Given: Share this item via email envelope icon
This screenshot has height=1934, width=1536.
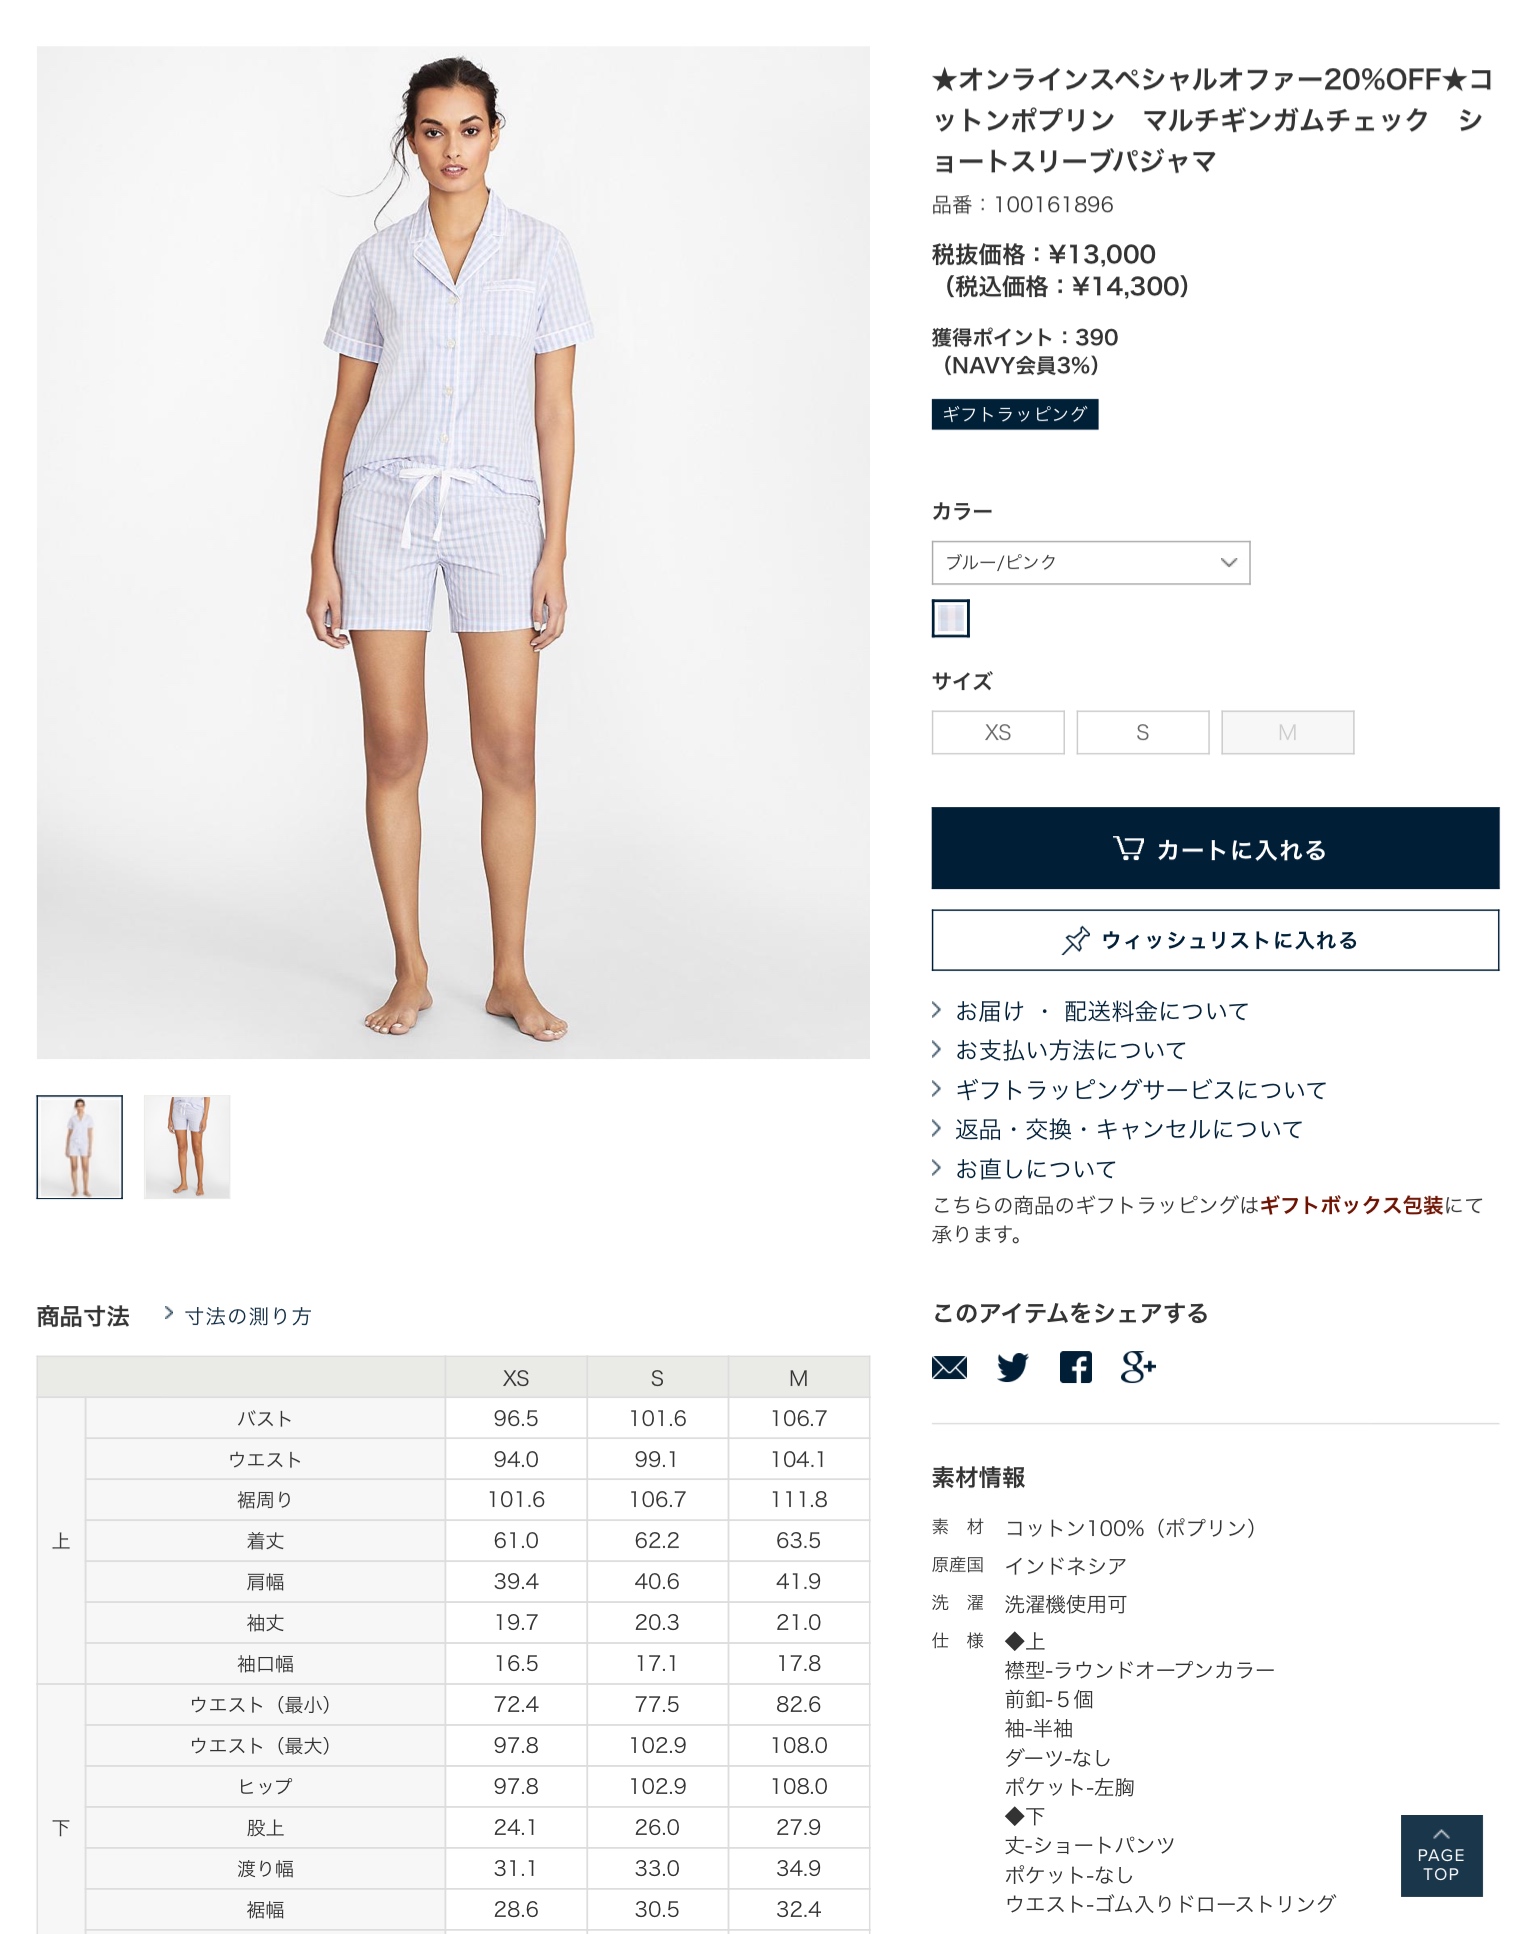Looking at the screenshot, I should pos(949,1367).
